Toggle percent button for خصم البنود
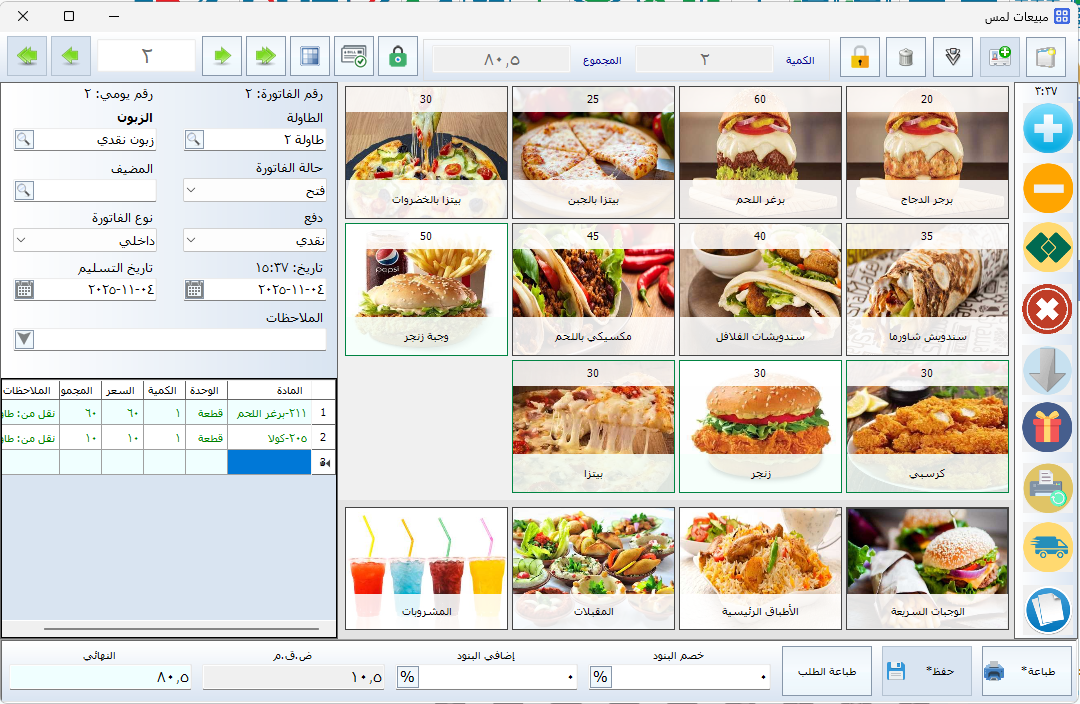Image resolution: width=1080 pixels, height=704 pixels. [600, 678]
